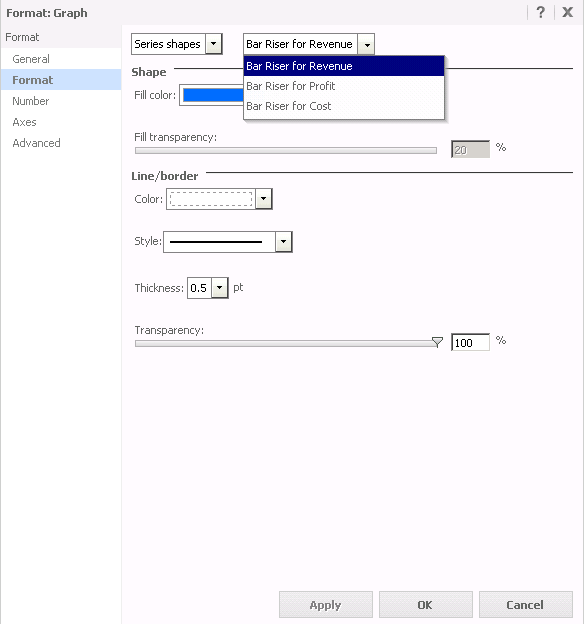
Task: Click the Series shapes combo box text
Action: (x=168, y=44)
